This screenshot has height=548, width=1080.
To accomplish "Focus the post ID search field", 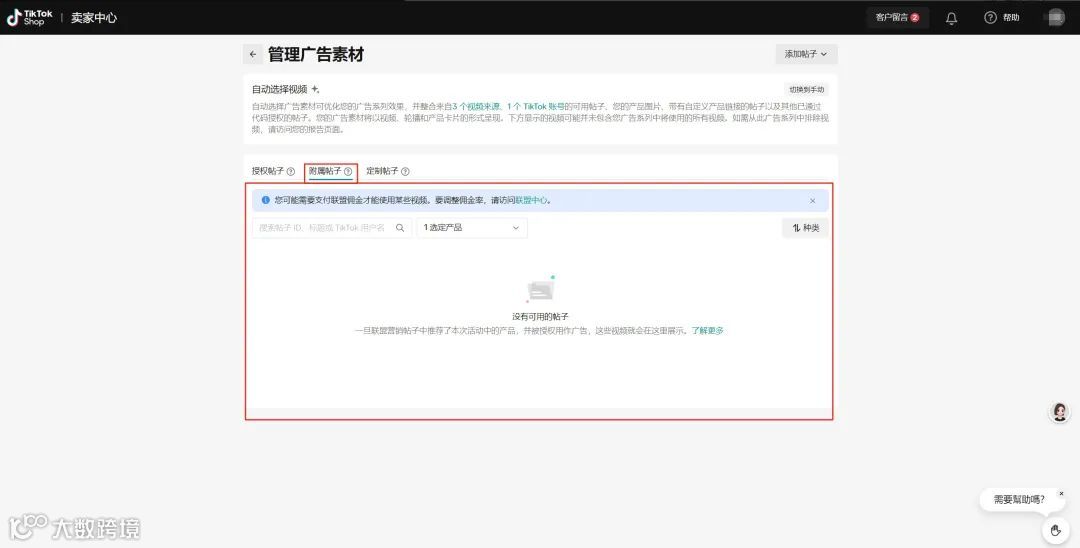I will click(332, 228).
